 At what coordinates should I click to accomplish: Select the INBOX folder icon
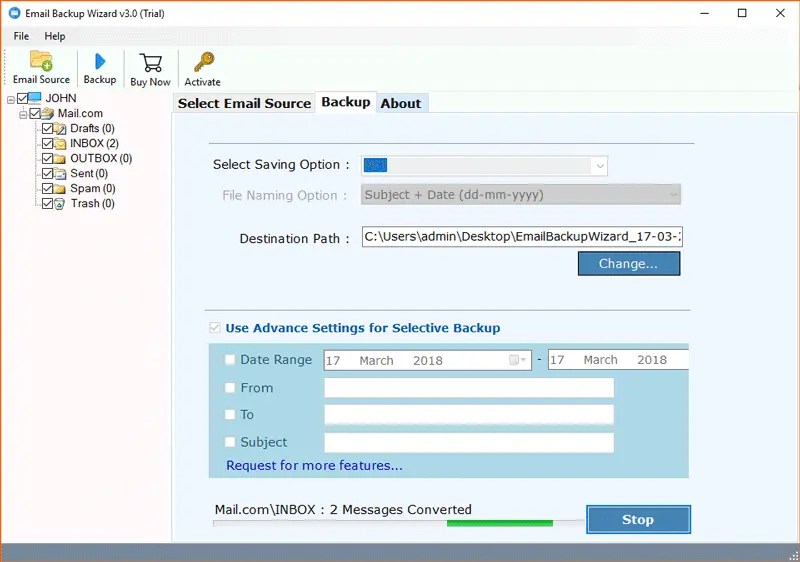61,144
